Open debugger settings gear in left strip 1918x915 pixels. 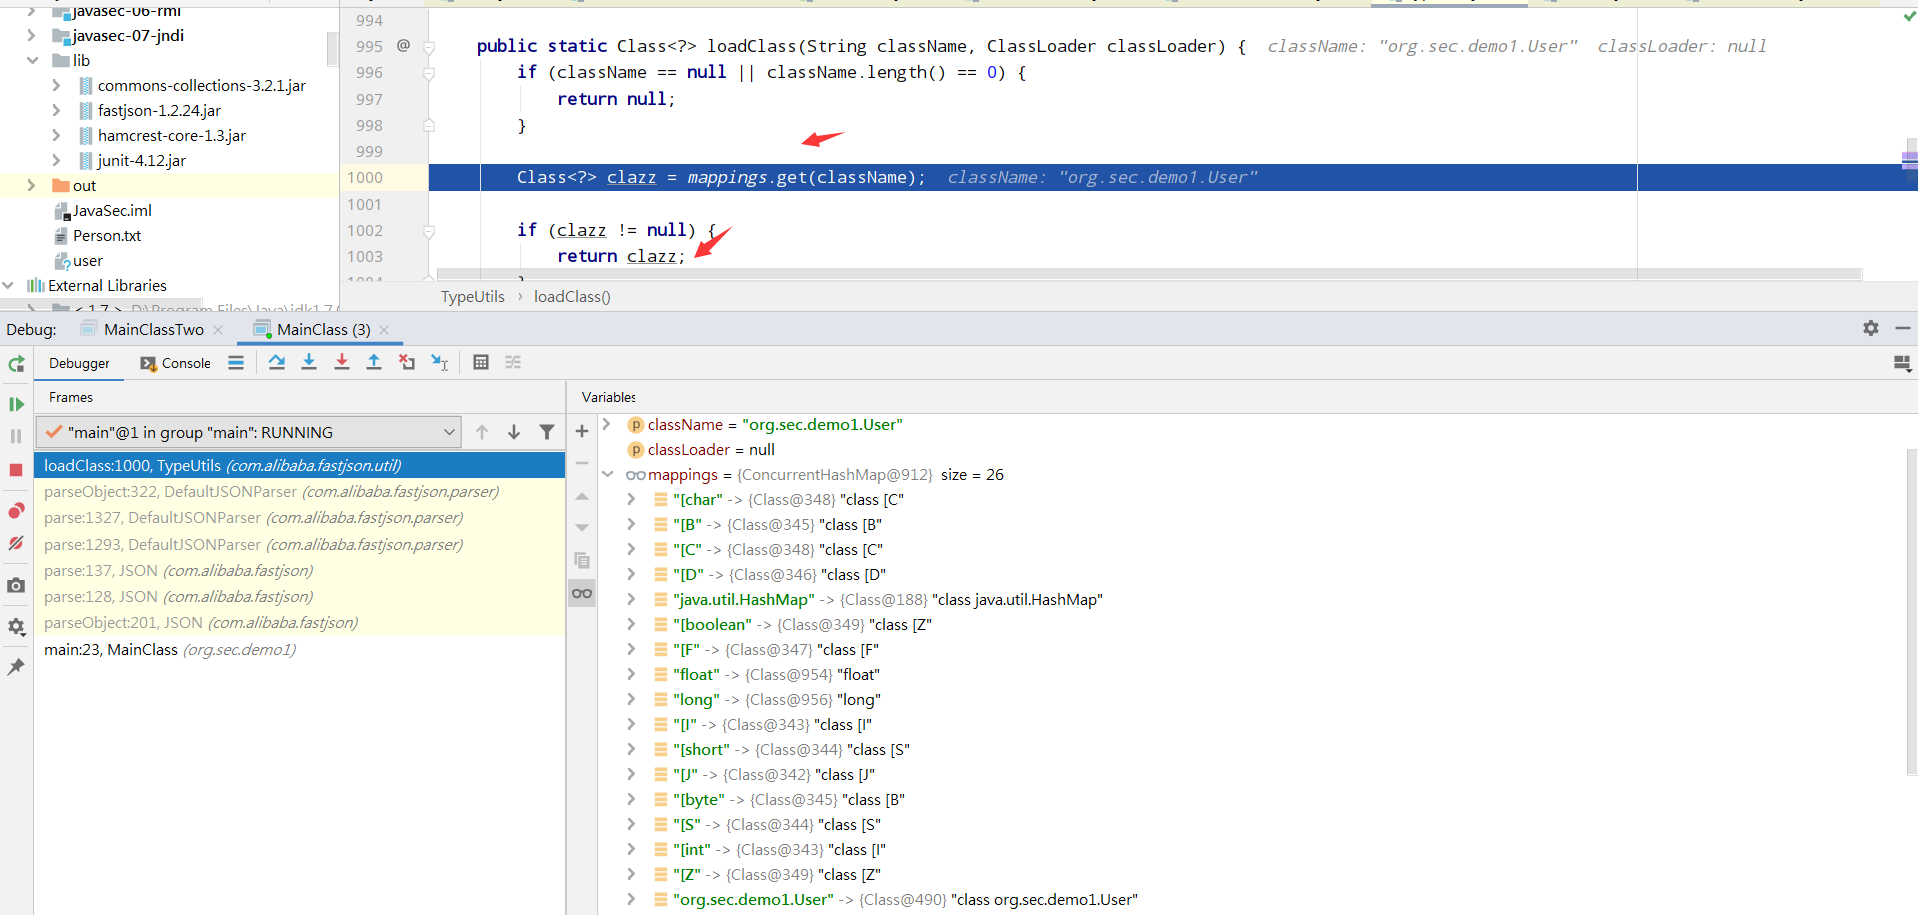pyautogui.click(x=16, y=627)
